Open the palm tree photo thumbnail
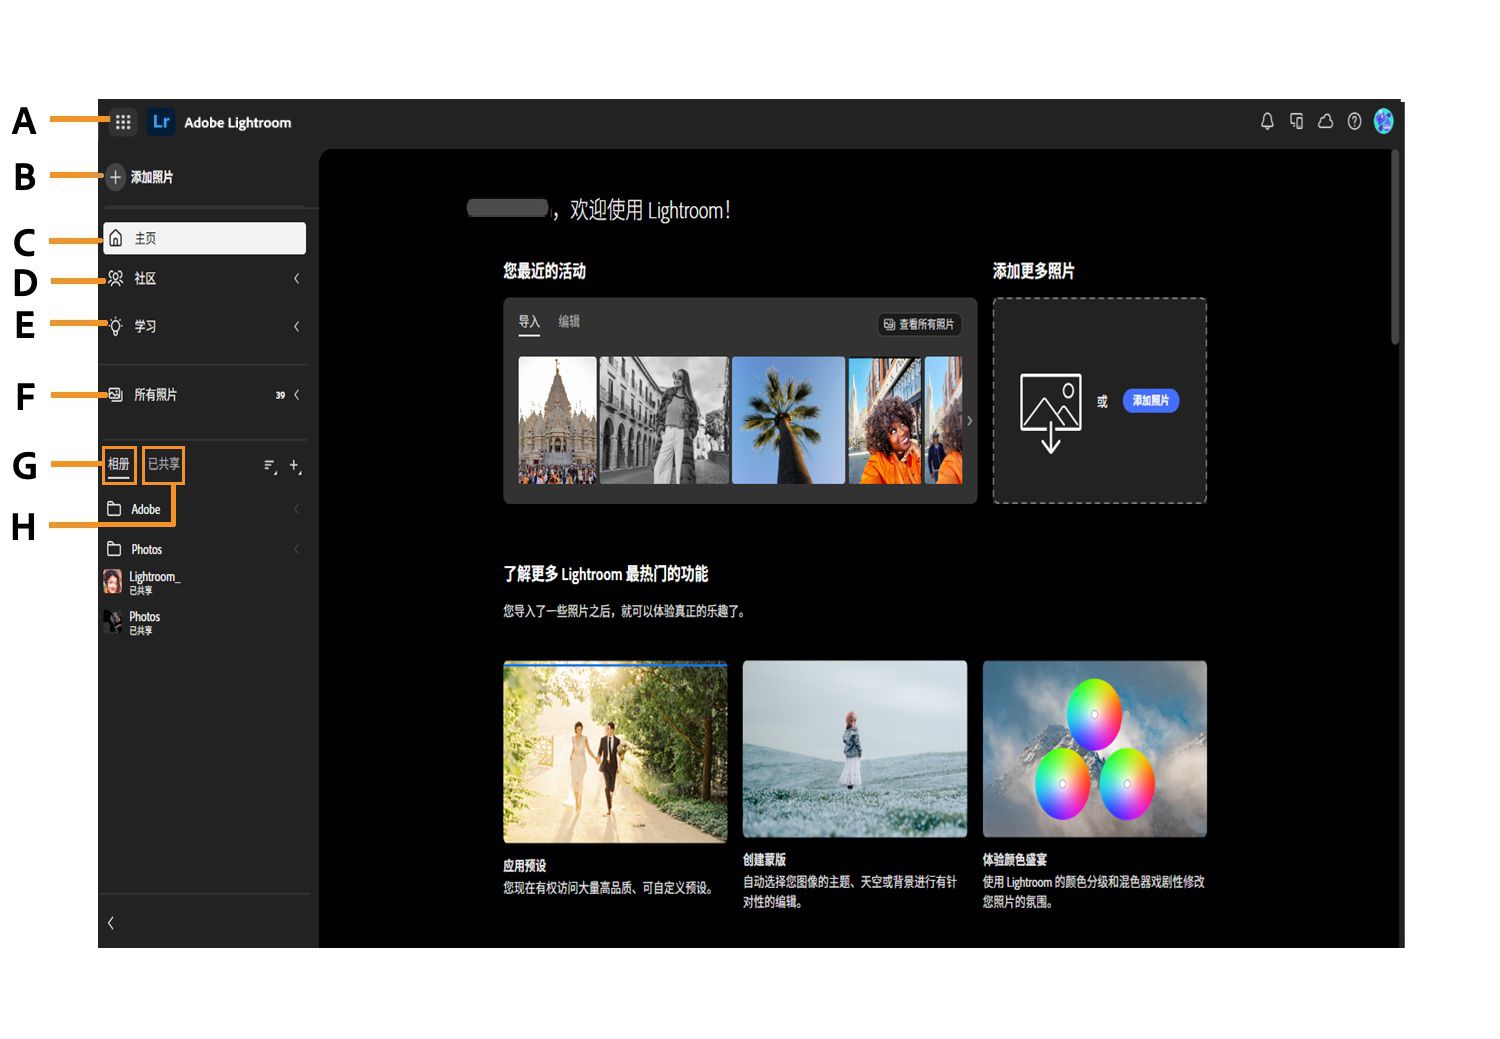Viewport: 1500px width, 1039px height. click(788, 420)
